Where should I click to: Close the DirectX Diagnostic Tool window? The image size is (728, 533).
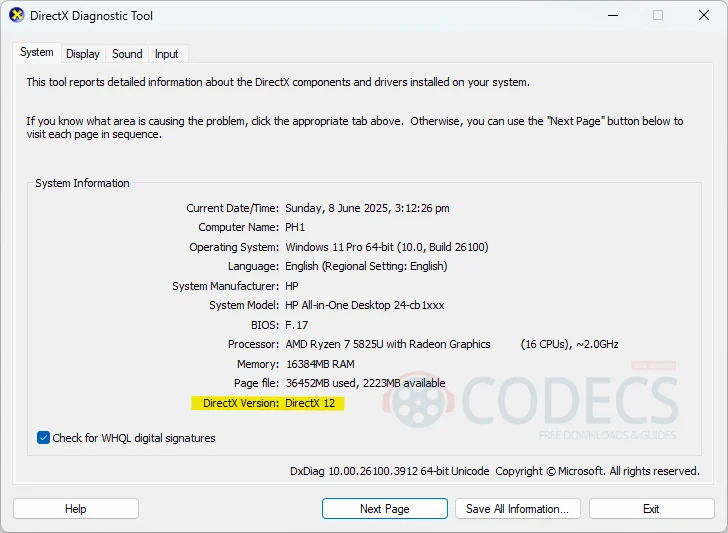(x=703, y=15)
